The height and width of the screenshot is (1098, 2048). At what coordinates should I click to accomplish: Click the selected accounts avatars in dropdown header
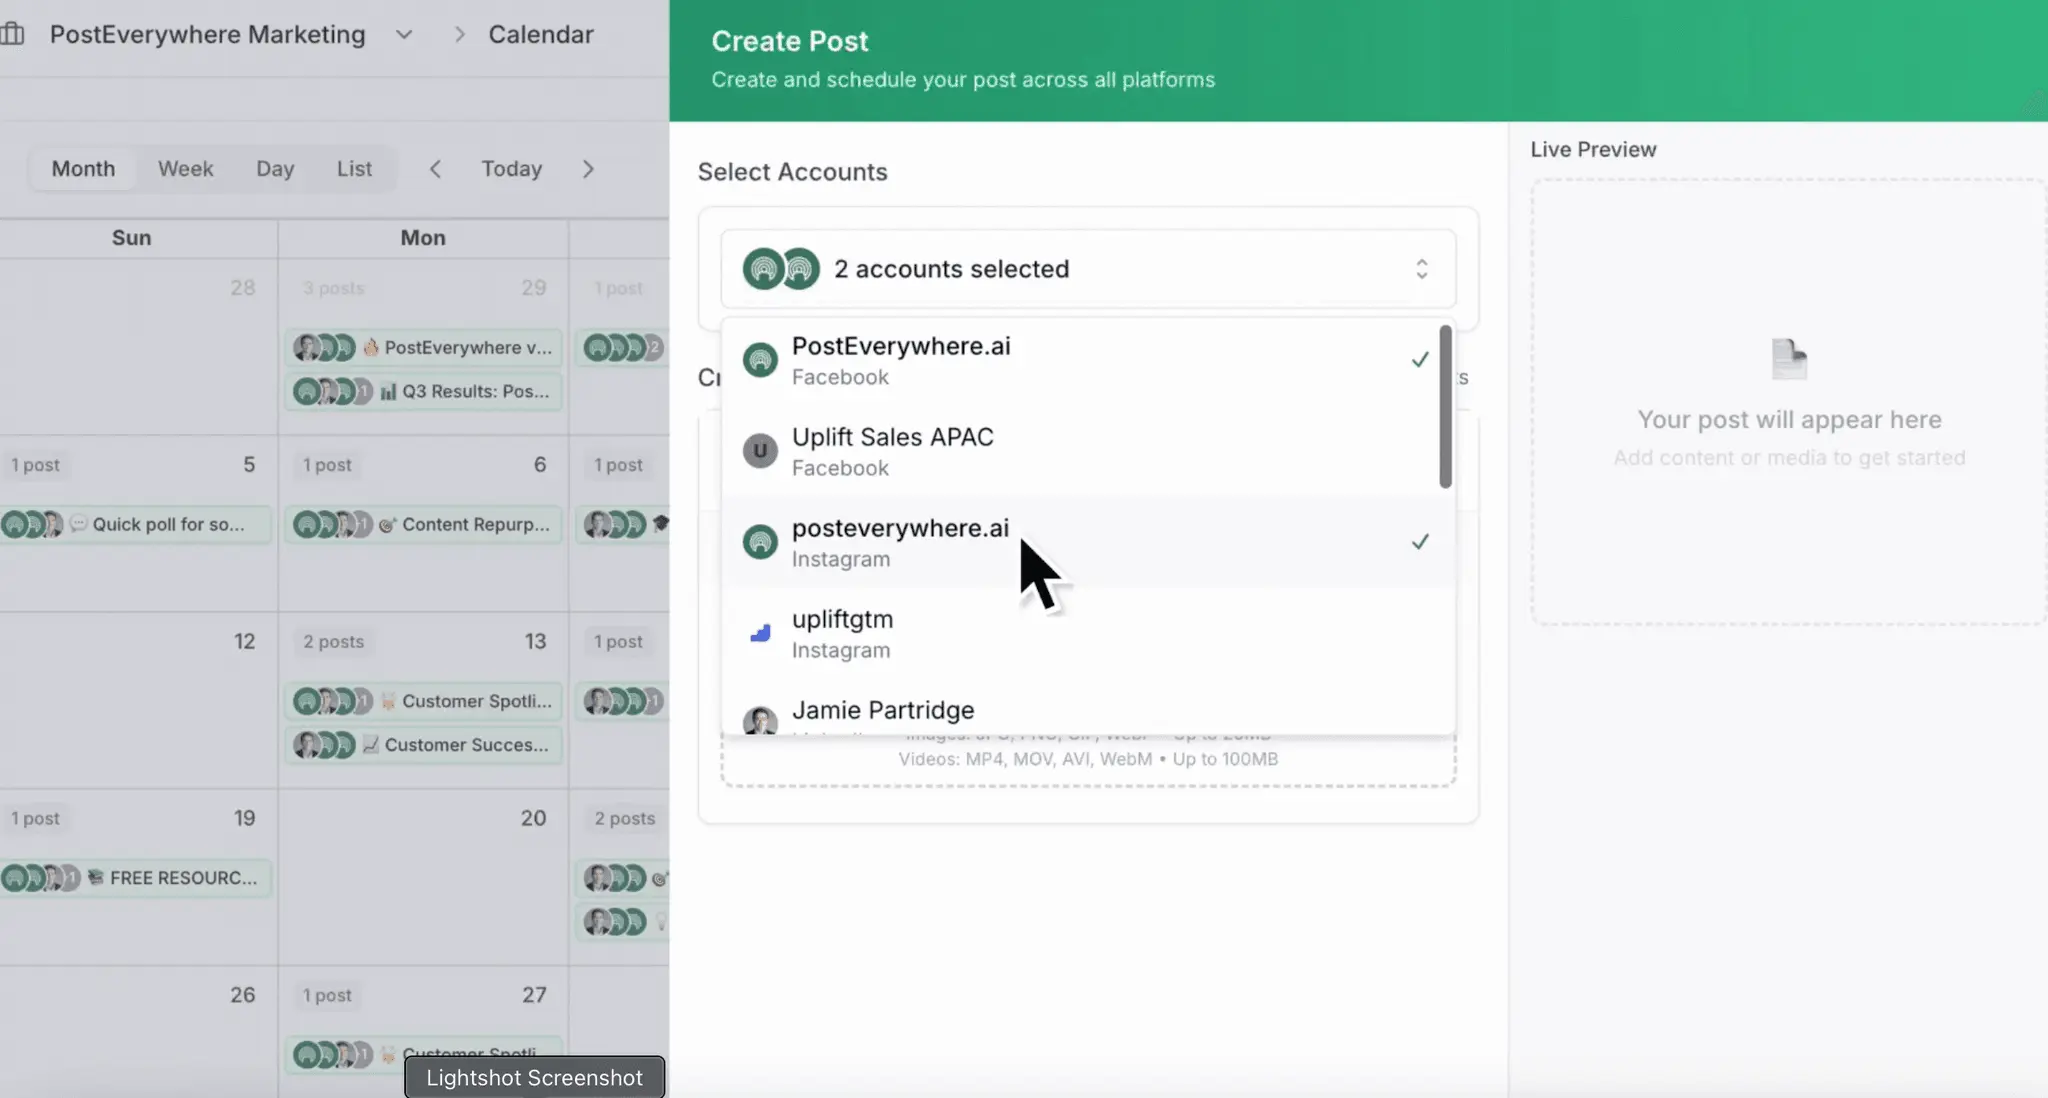tap(781, 269)
